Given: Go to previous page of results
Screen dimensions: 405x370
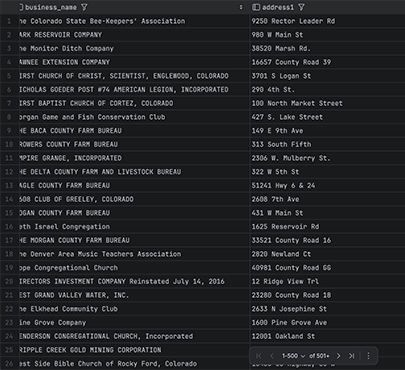Looking at the screenshot, I should tap(272, 356).
